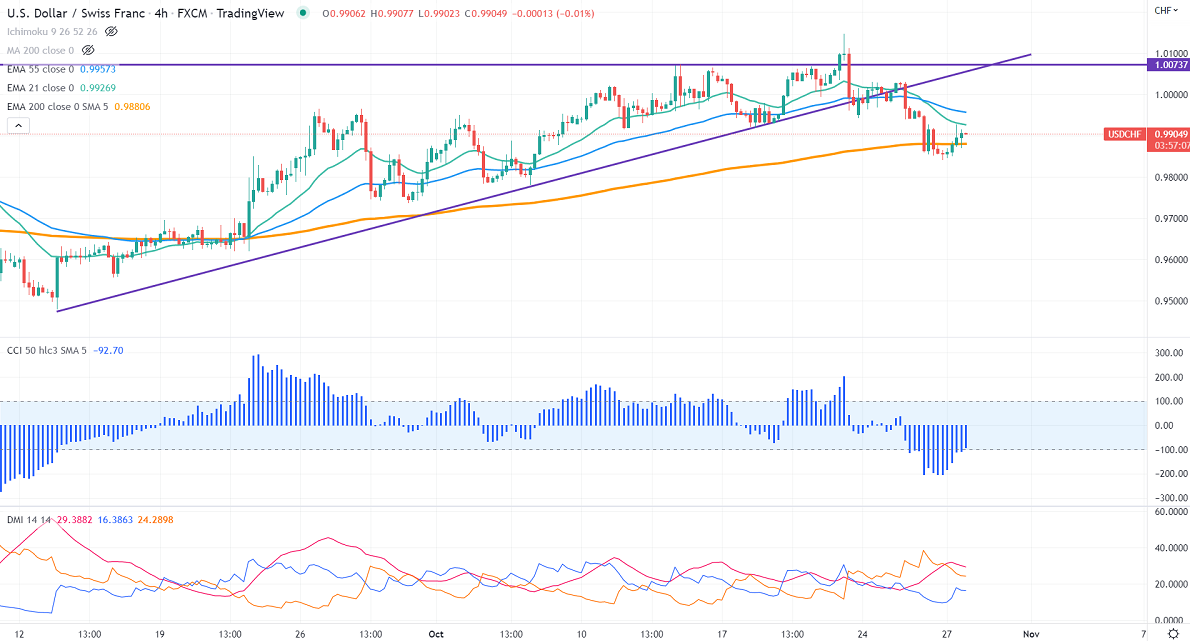Click the 1.00000 price axis label
This screenshot has height=641, width=1190.
click(1171, 95)
